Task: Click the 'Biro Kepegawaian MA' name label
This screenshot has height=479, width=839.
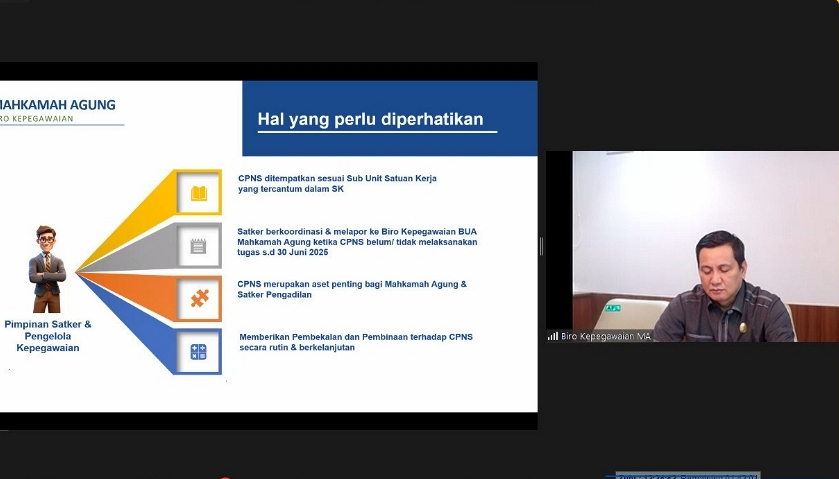Action: tap(606, 336)
